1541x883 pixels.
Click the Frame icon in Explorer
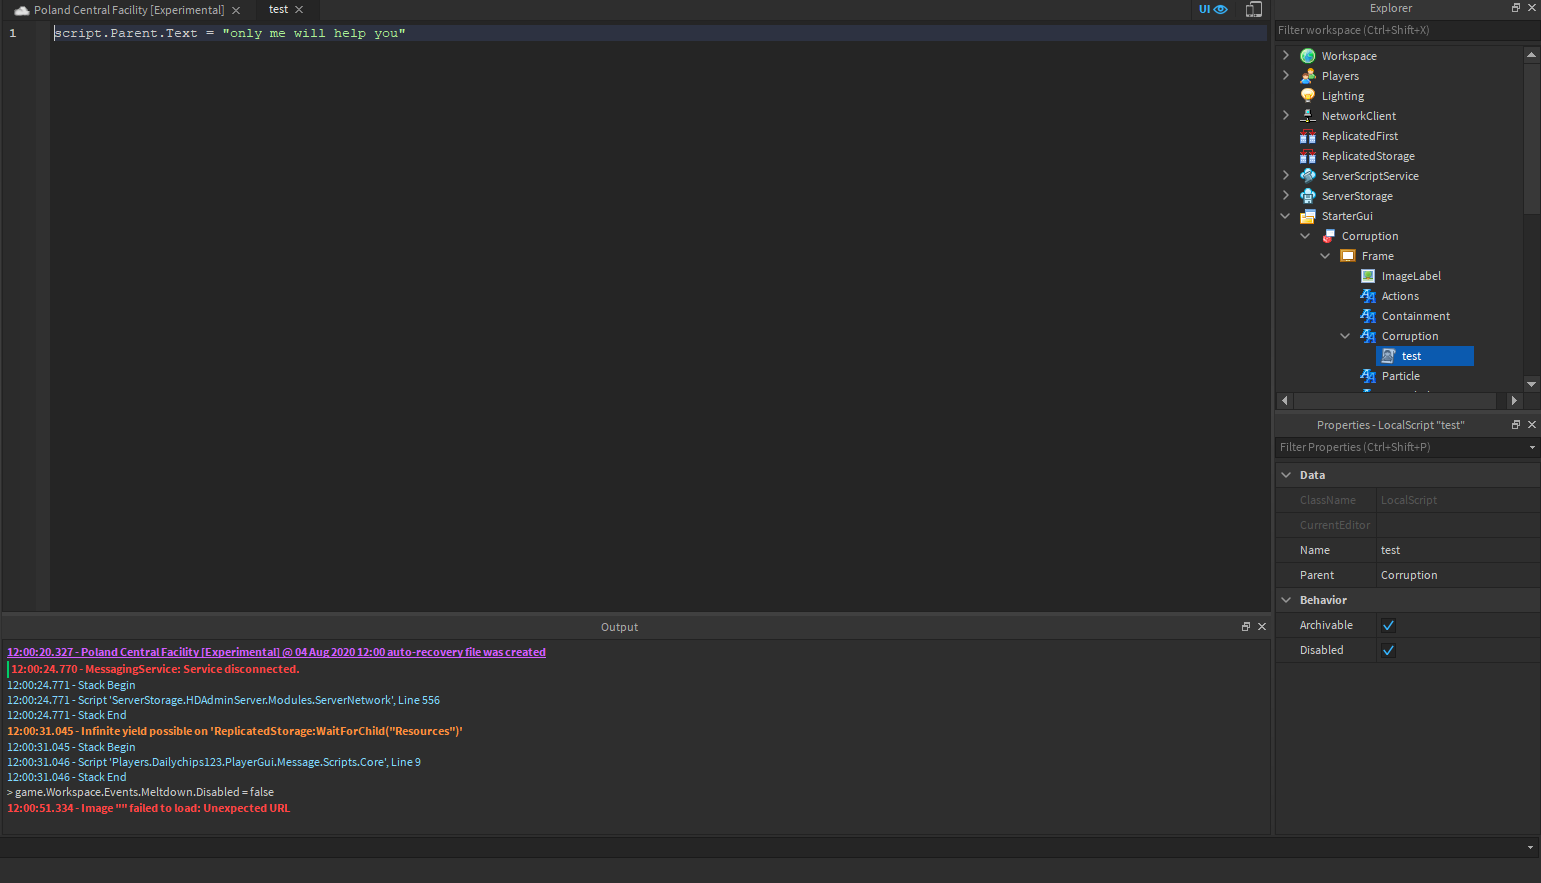1348,256
